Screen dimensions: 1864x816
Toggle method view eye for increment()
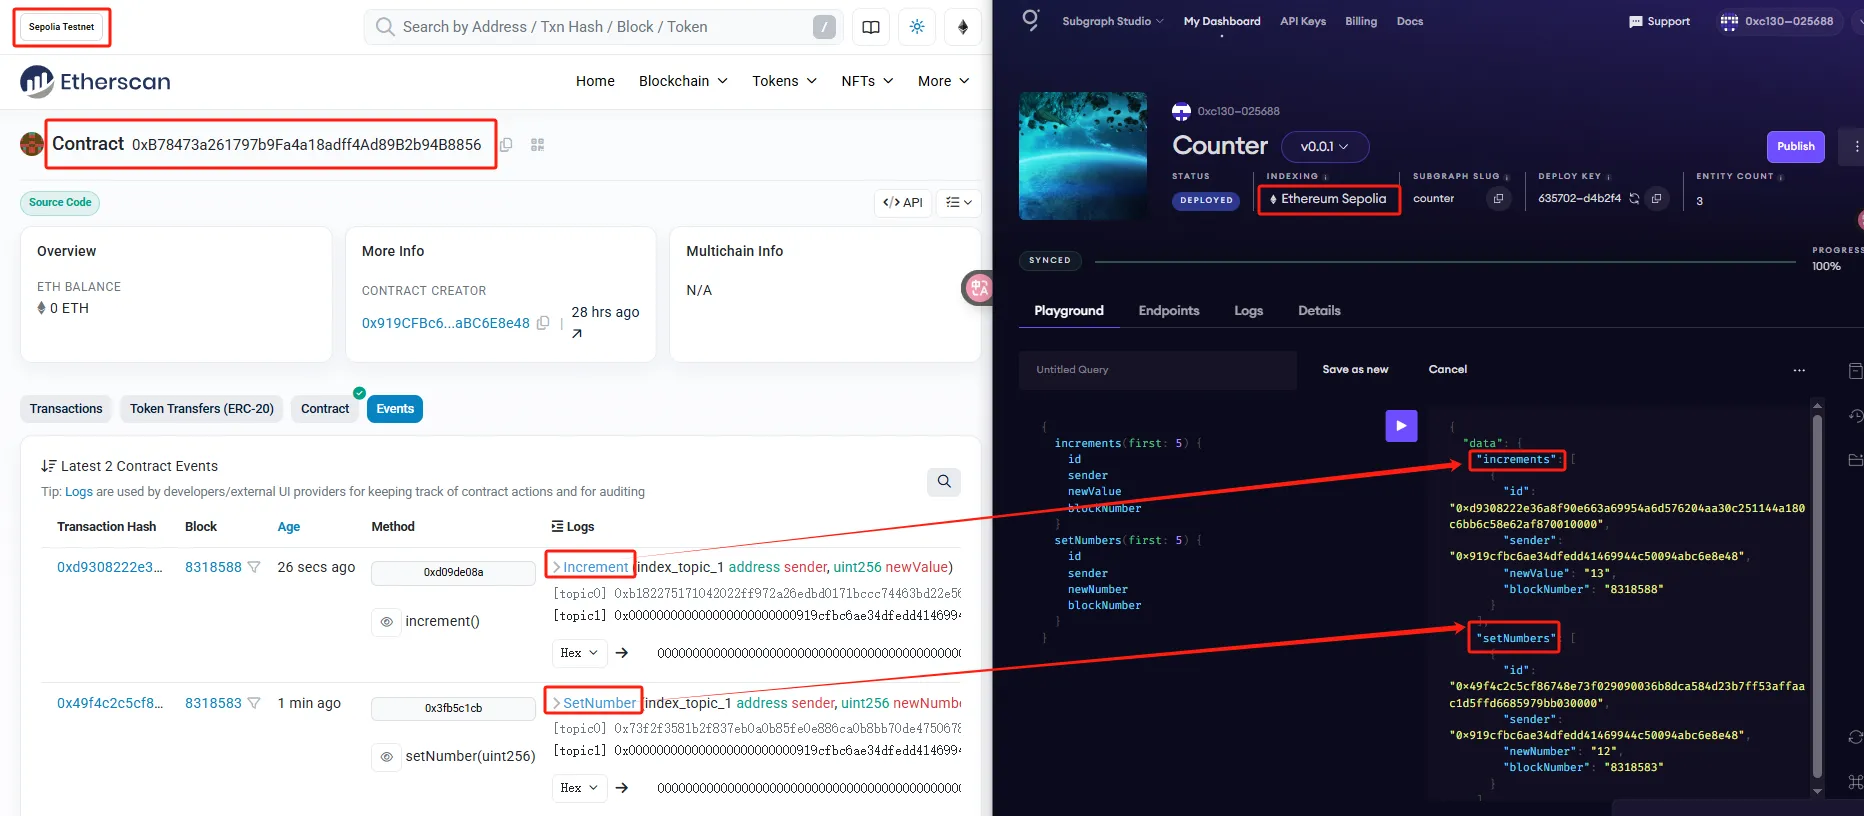click(x=386, y=622)
